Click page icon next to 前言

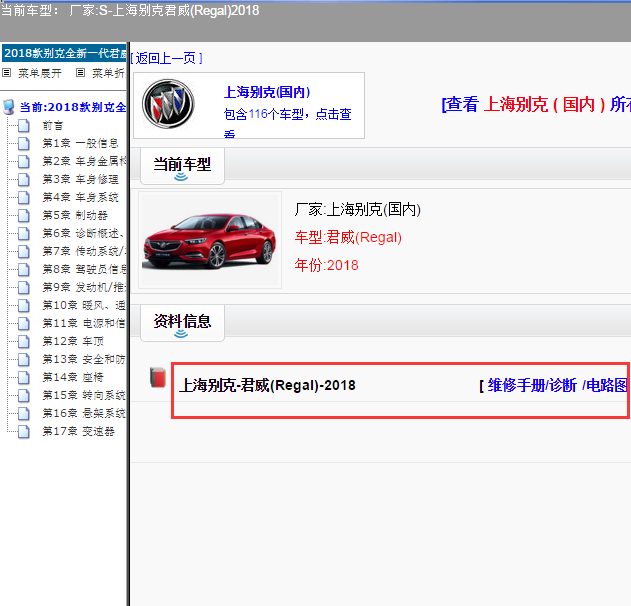24,126
